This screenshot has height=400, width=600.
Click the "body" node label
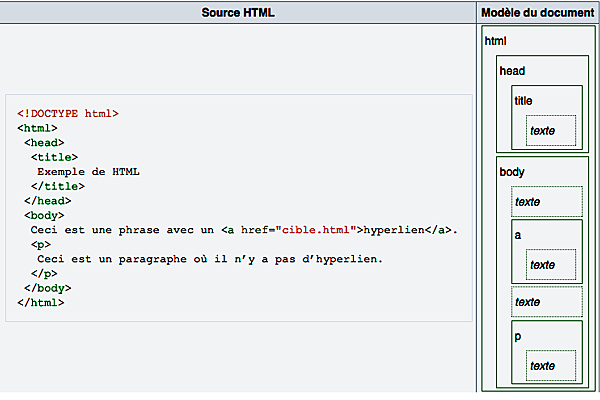coord(512,172)
